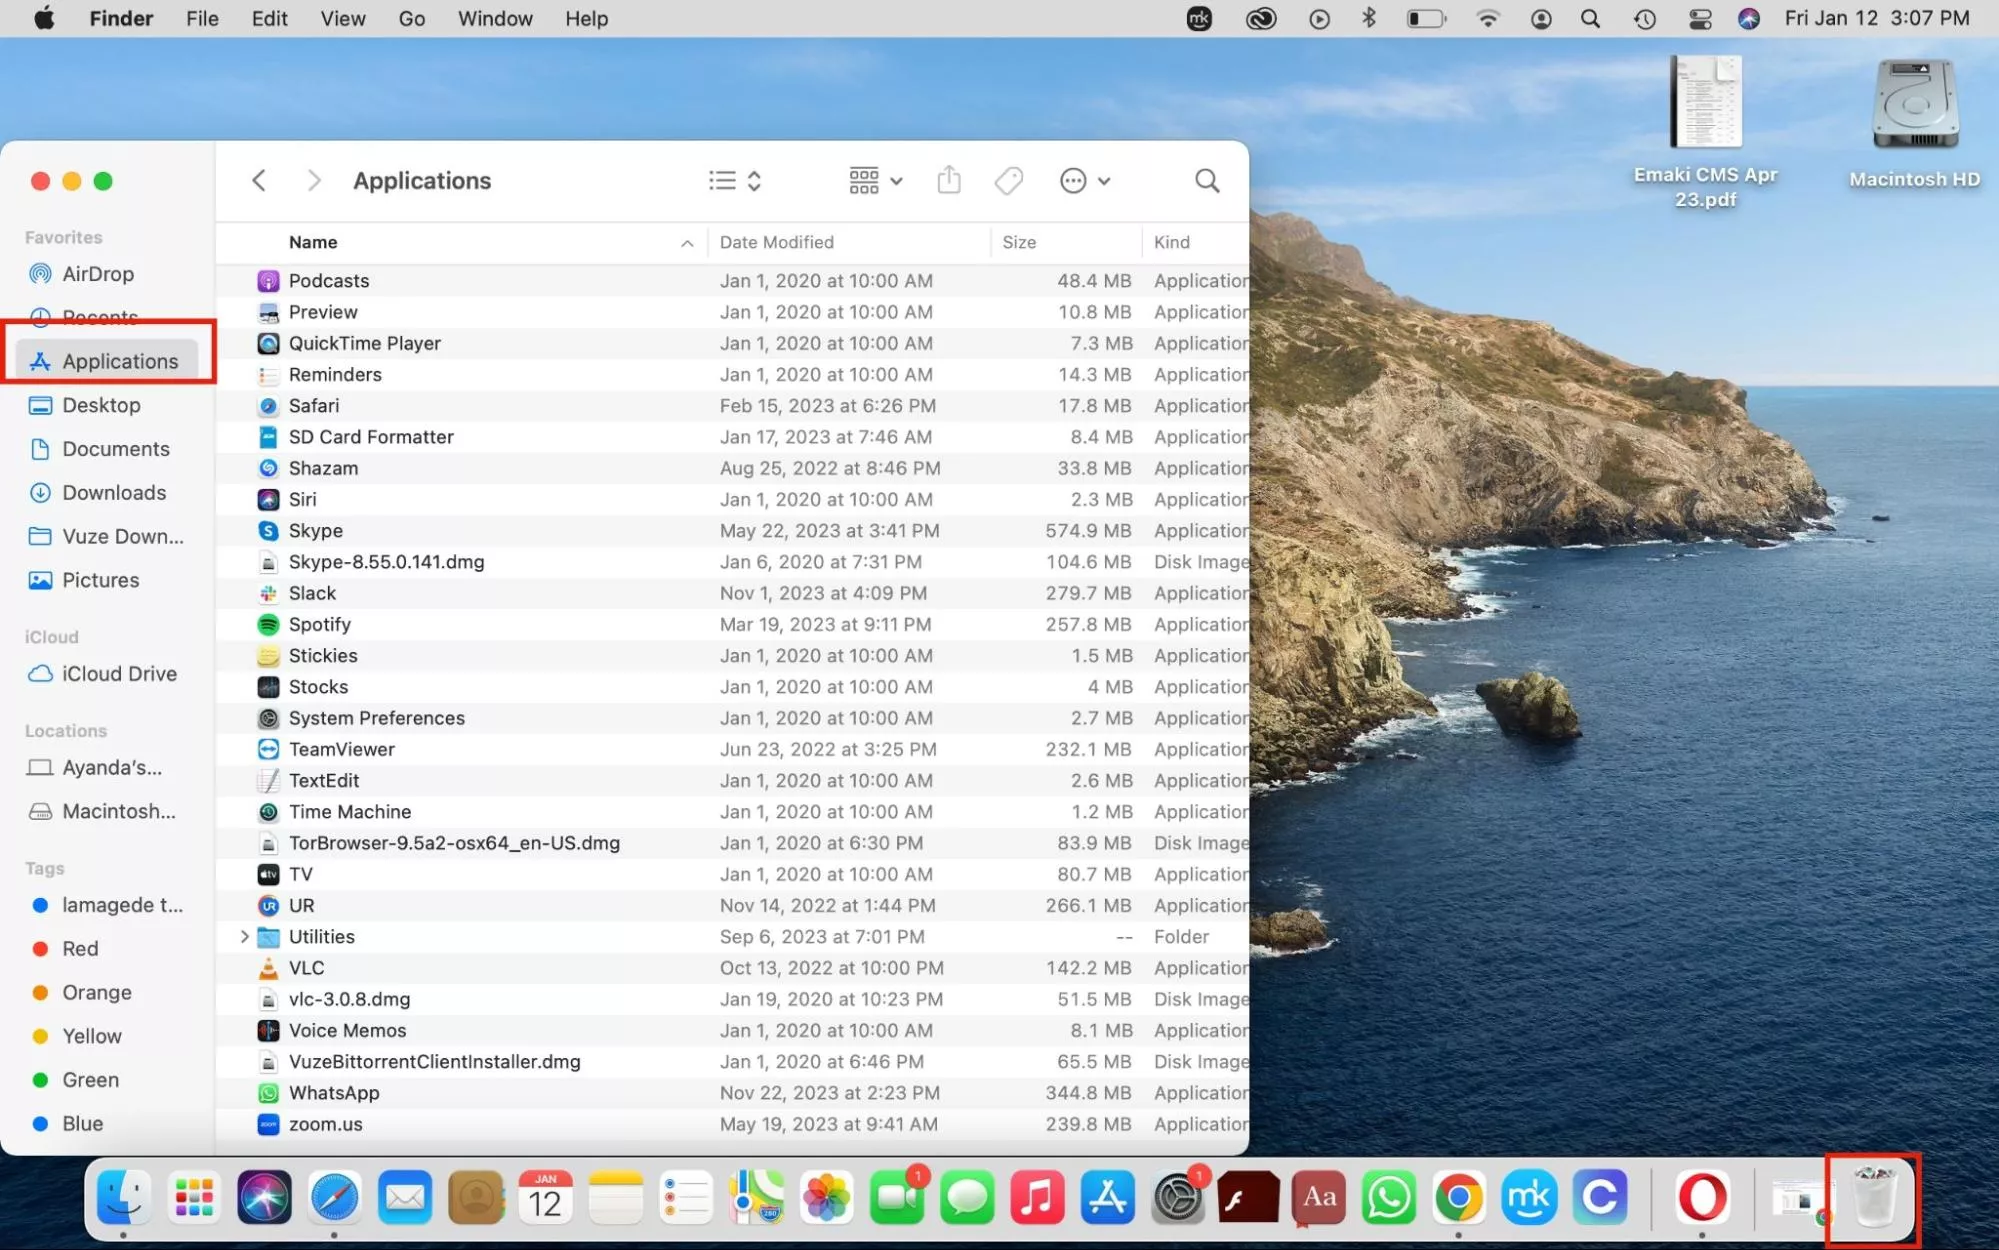Go back with the Finder back arrow
The image size is (1999, 1250).
point(259,180)
